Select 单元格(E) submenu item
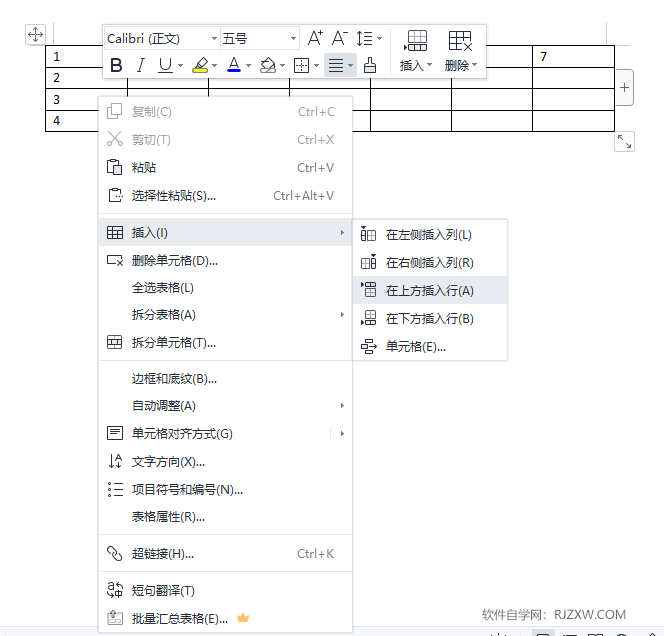 (430, 347)
